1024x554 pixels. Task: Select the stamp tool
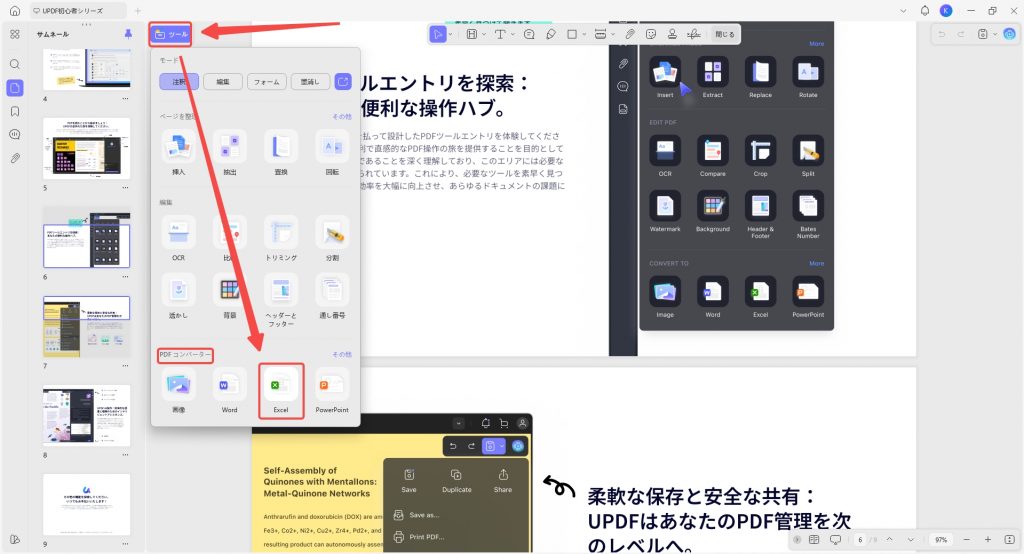pyautogui.click(x=672, y=34)
